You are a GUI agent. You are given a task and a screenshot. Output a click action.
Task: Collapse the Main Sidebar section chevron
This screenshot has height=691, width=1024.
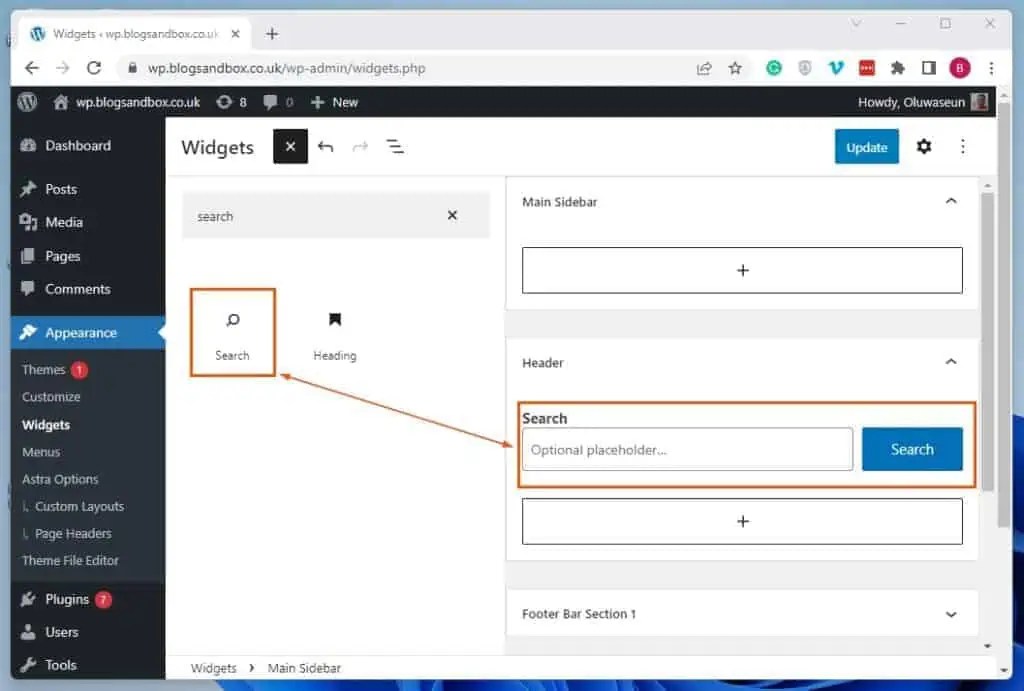951,200
